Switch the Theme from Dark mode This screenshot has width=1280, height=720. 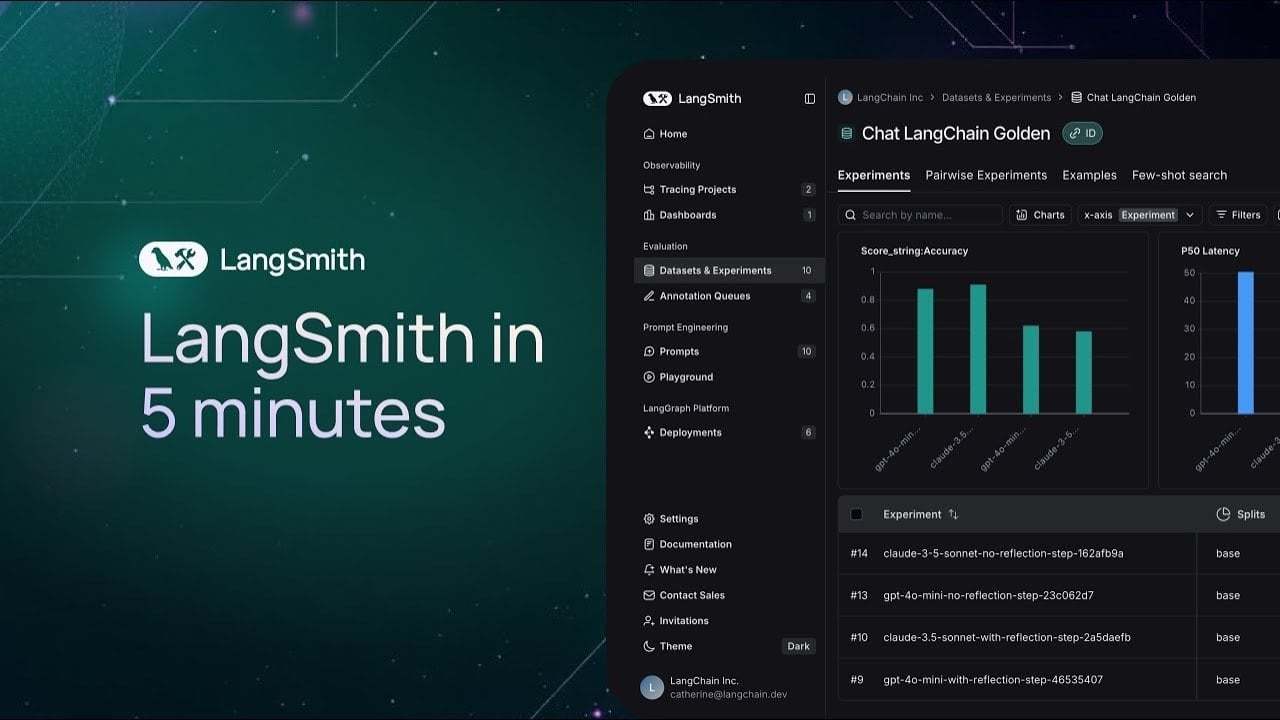798,646
